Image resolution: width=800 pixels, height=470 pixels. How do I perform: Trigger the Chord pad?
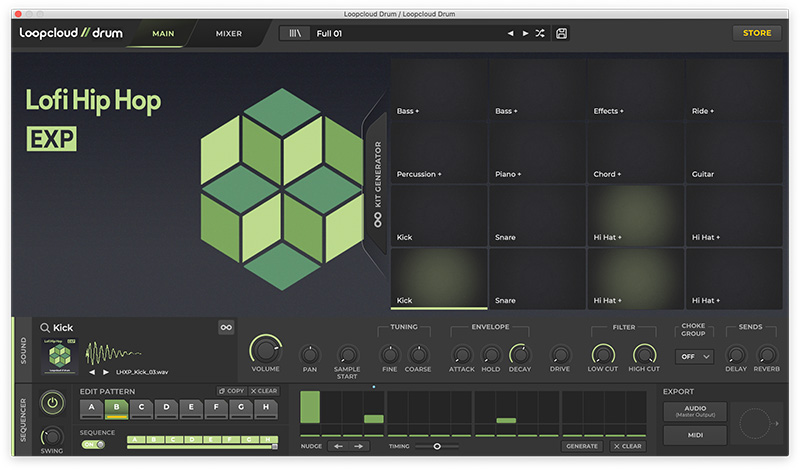636,153
